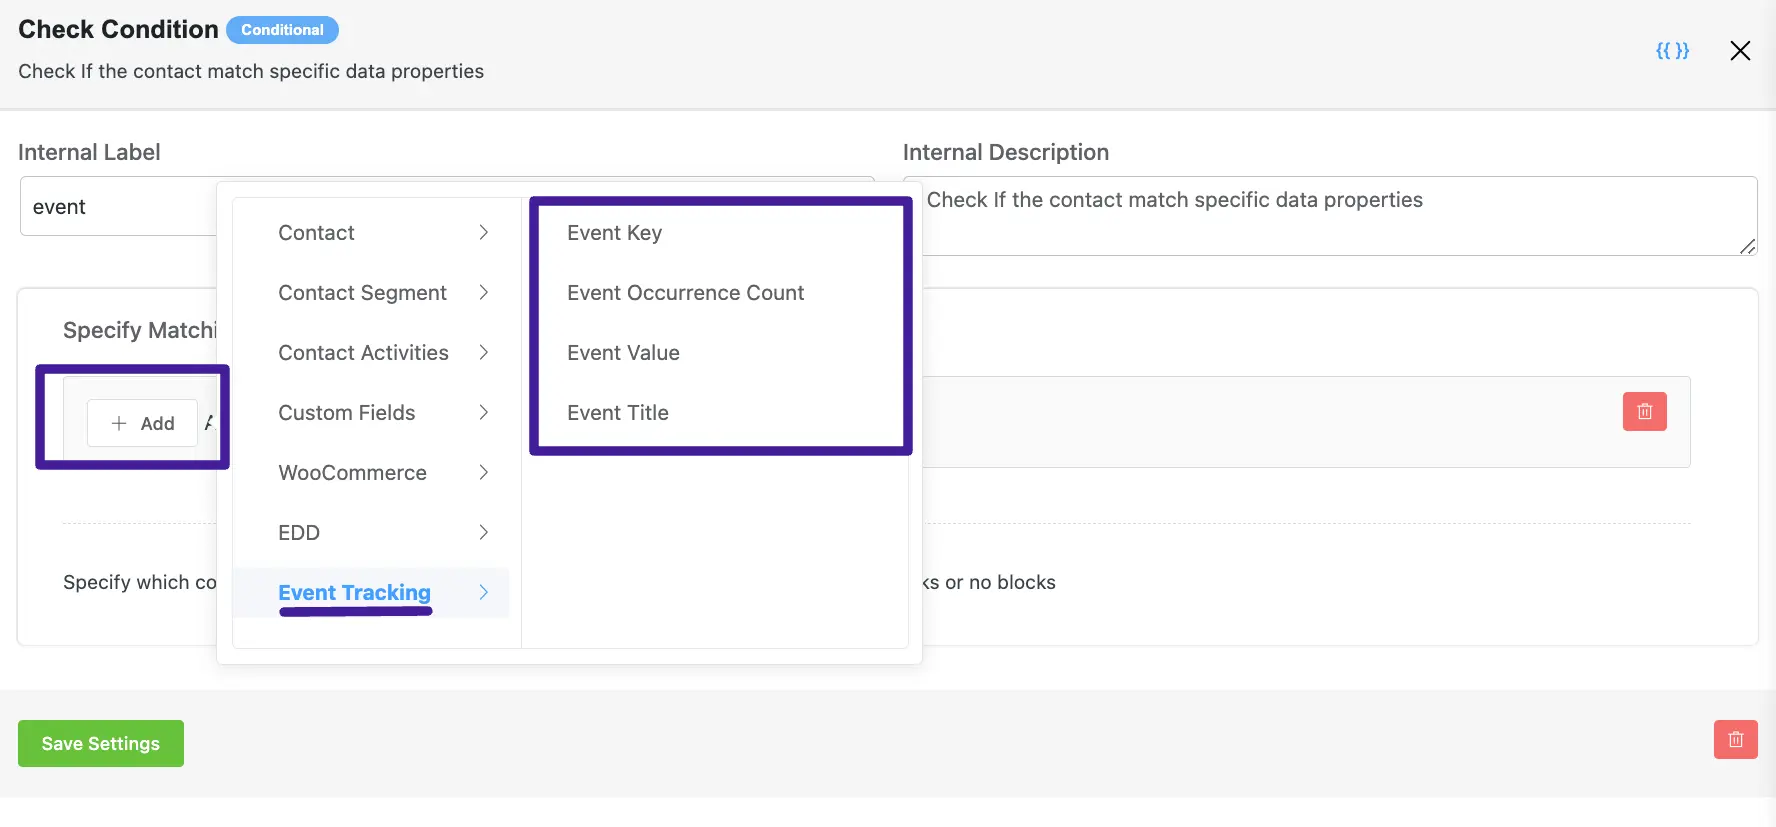Click the bottom red trash delete button

(x=1735, y=739)
